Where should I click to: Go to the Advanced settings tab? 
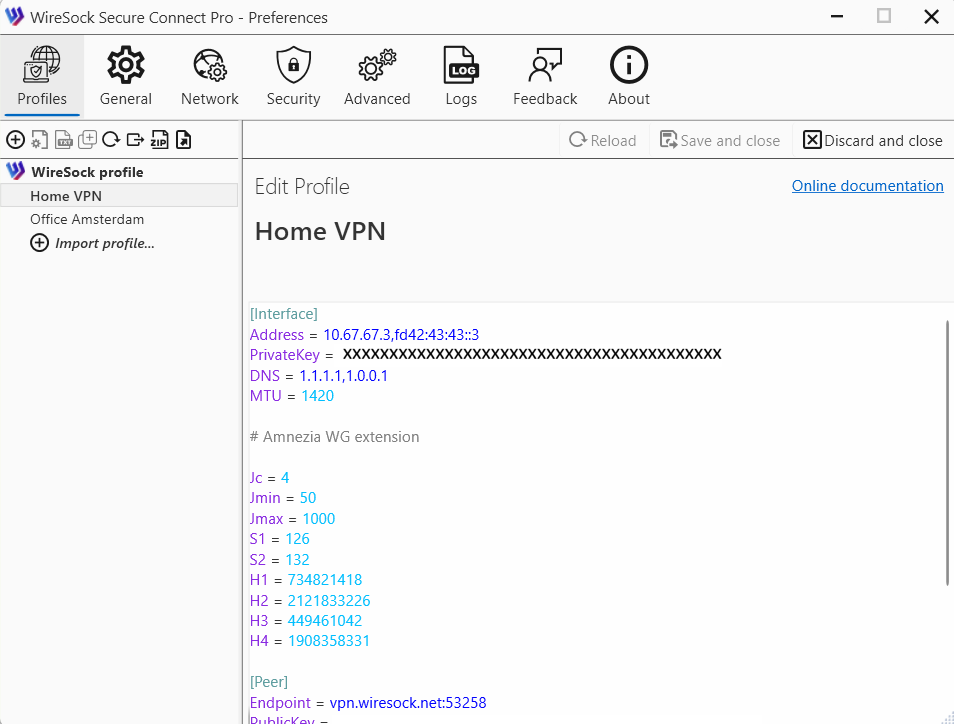377,77
